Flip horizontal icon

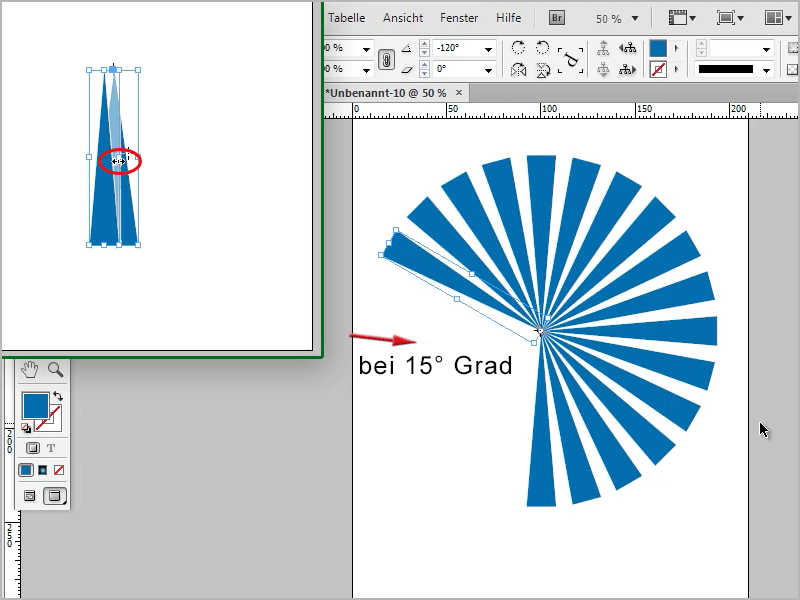tap(518, 69)
